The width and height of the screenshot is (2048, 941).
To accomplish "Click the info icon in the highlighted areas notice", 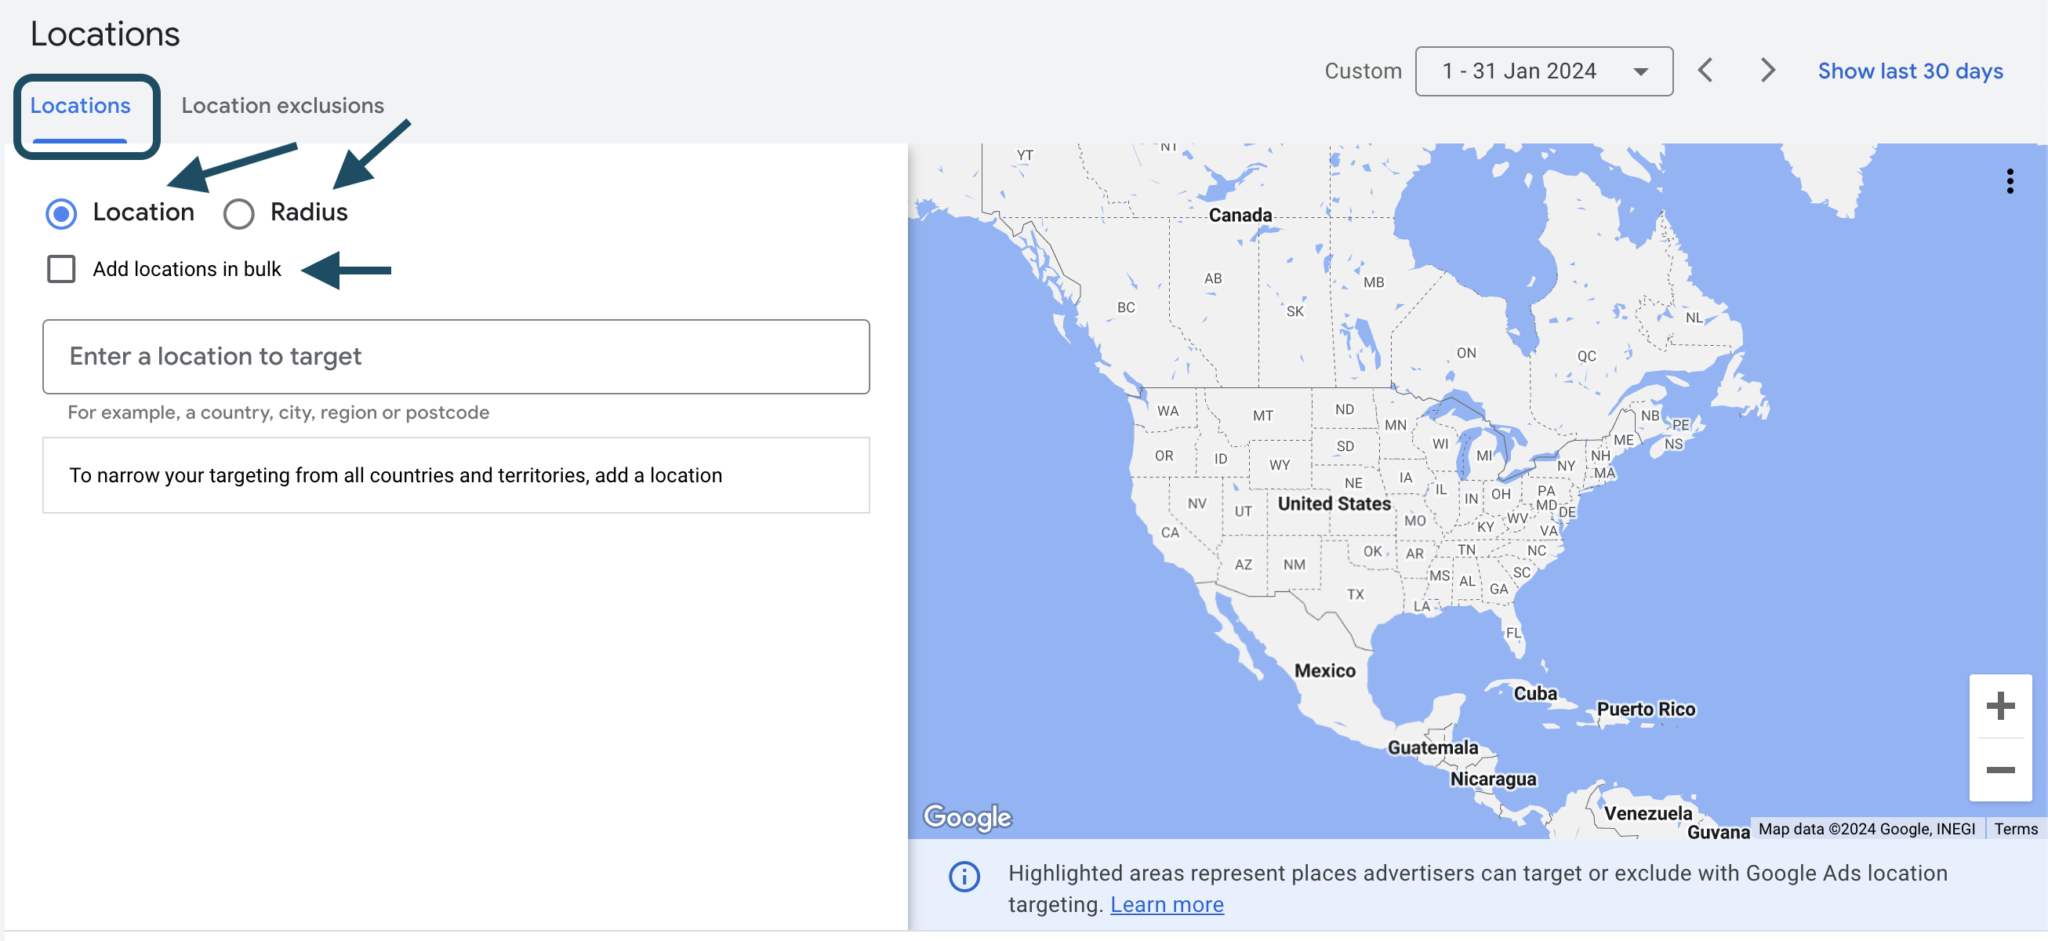I will click(x=963, y=876).
